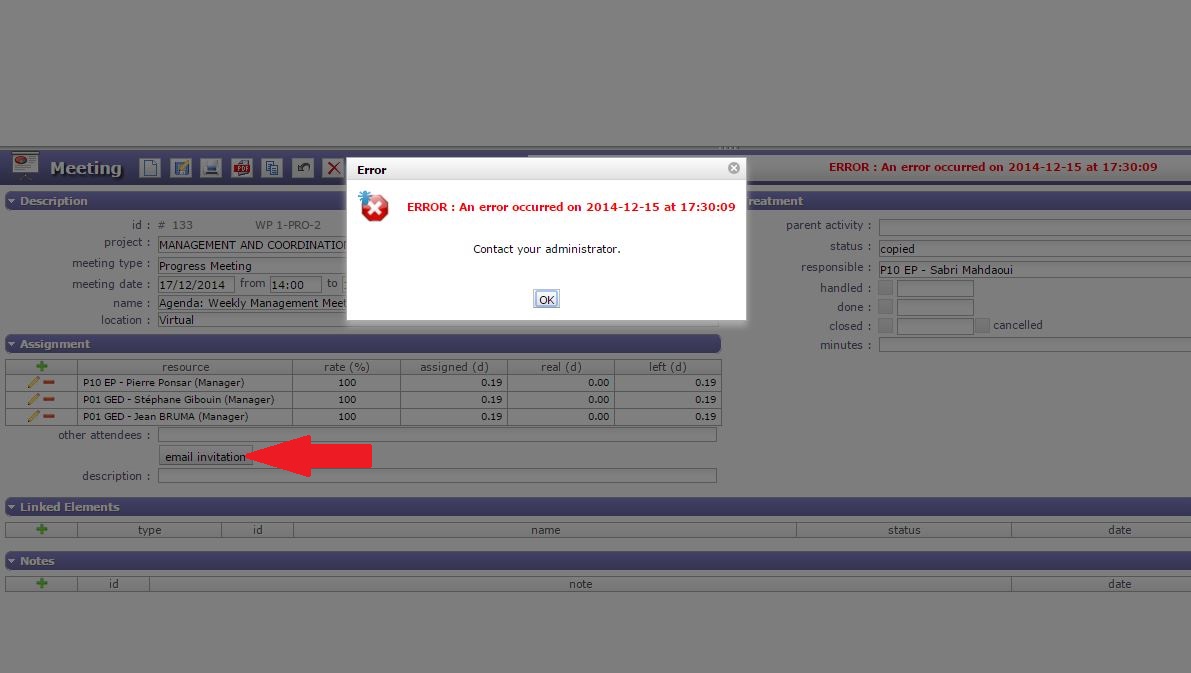The image size is (1191, 673).
Task: Collapse the Description section
Action: pyautogui.click(x=11, y=201)
